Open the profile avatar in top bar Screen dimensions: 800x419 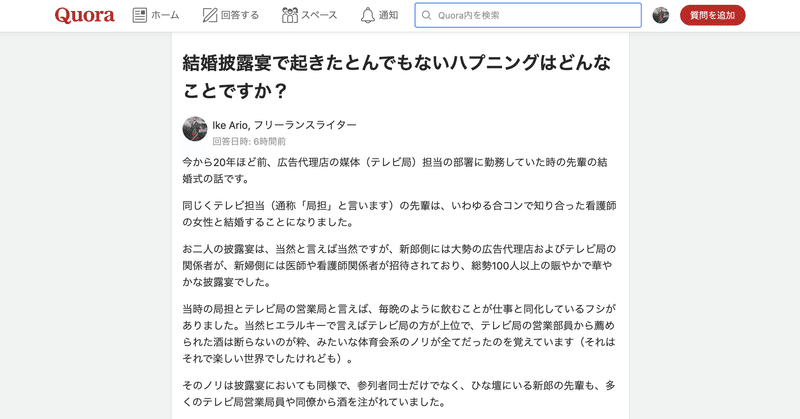(x=660, y=15)
